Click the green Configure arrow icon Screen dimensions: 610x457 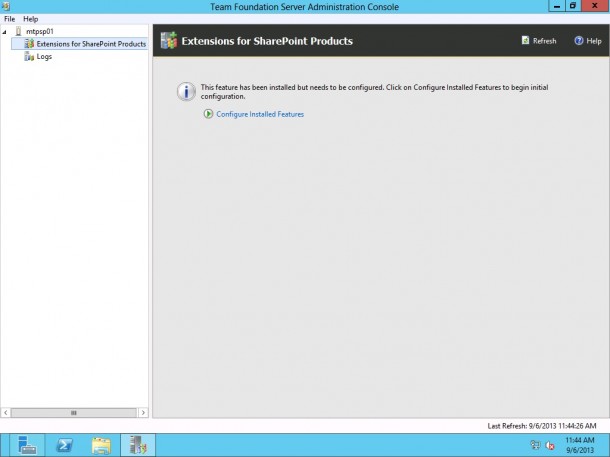[x=208, y=114]
